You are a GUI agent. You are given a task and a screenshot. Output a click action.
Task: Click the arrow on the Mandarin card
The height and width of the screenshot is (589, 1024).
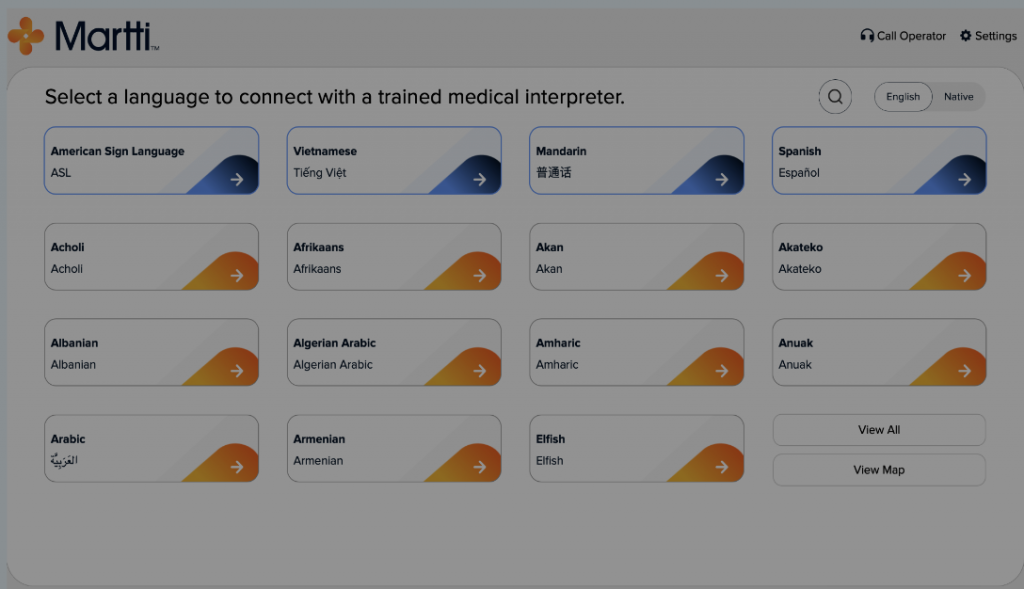point(722,180)
